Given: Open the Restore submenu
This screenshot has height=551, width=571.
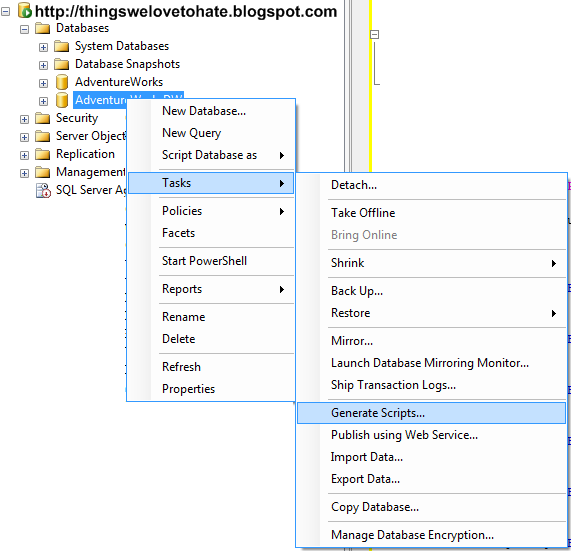Looking at the screenshot, I should [432, 313].
